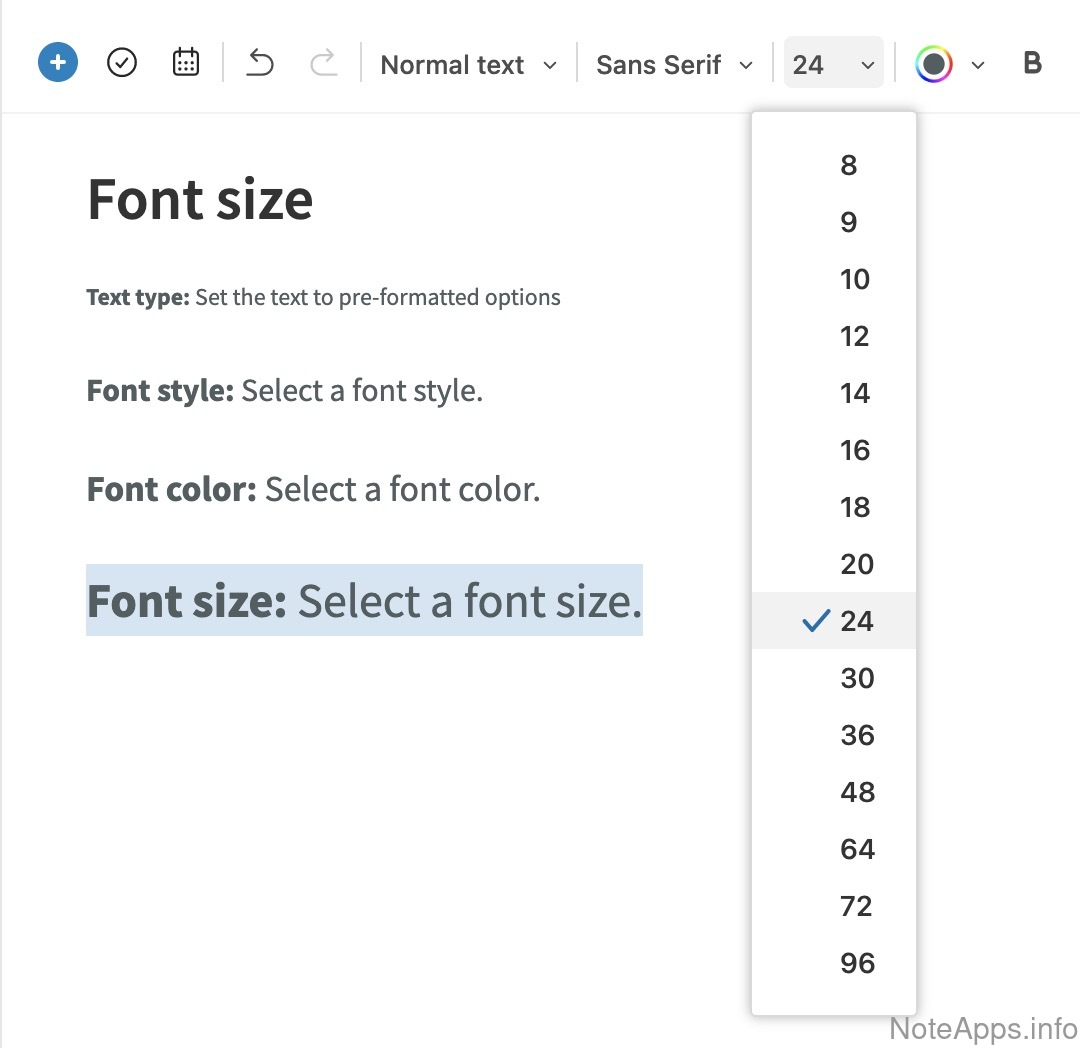Expand the font color chevron arrow
This screenshot has width=1080, height=1048.
[978, 65]
